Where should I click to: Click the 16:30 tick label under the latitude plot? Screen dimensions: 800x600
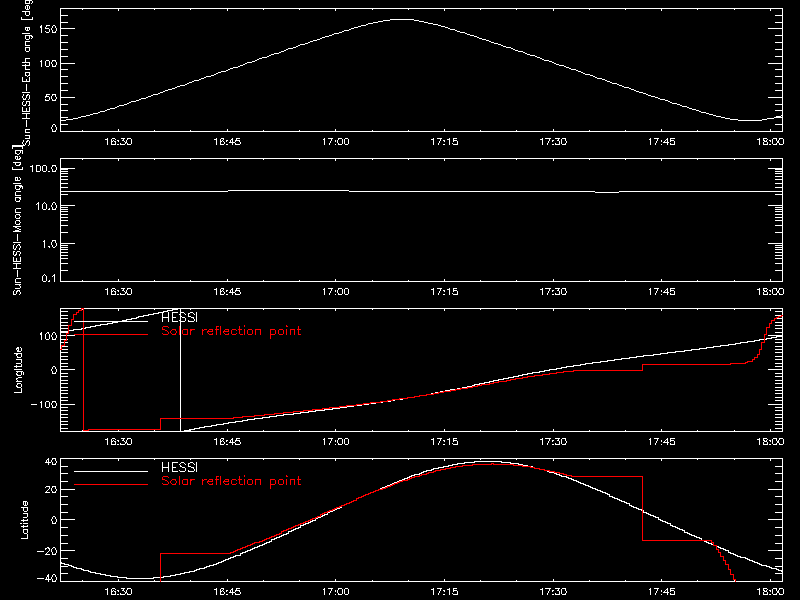tap(118, 592)
